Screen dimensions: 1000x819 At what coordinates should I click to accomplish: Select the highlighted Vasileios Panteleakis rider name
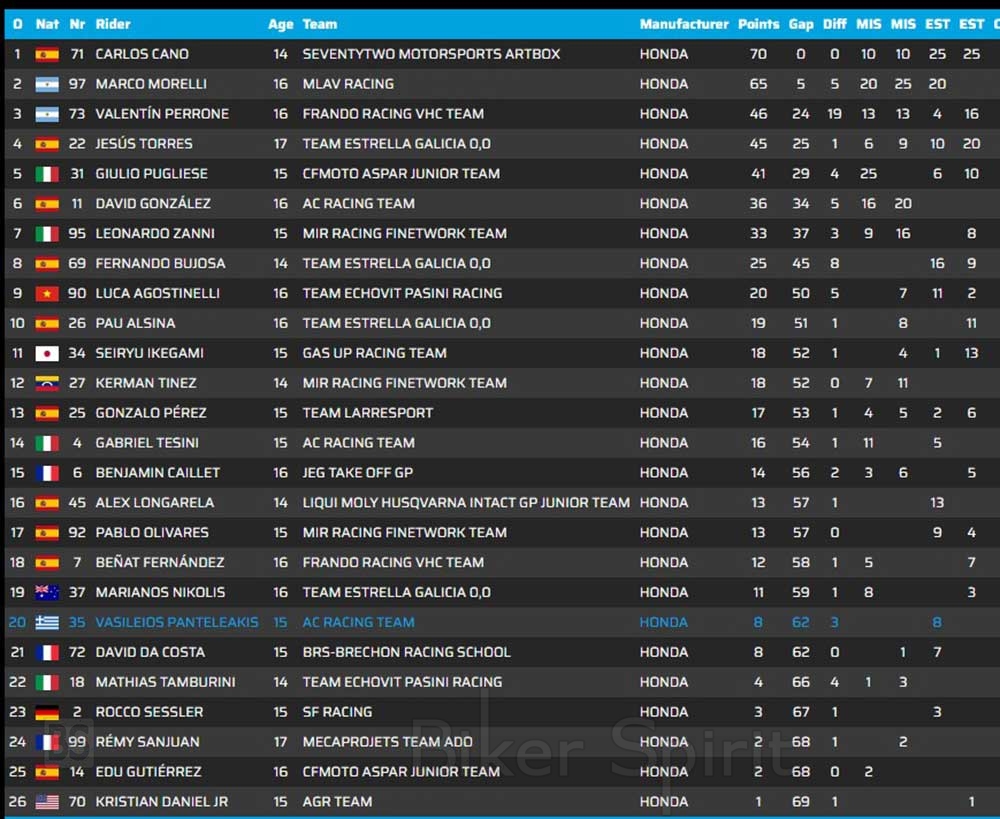pos(176,622)
